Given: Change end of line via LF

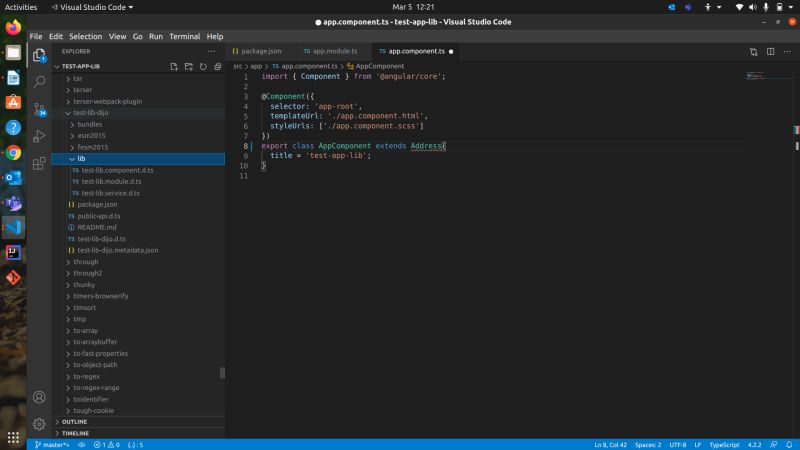Looking at the screenshot, I should click(x=697, y=445).
